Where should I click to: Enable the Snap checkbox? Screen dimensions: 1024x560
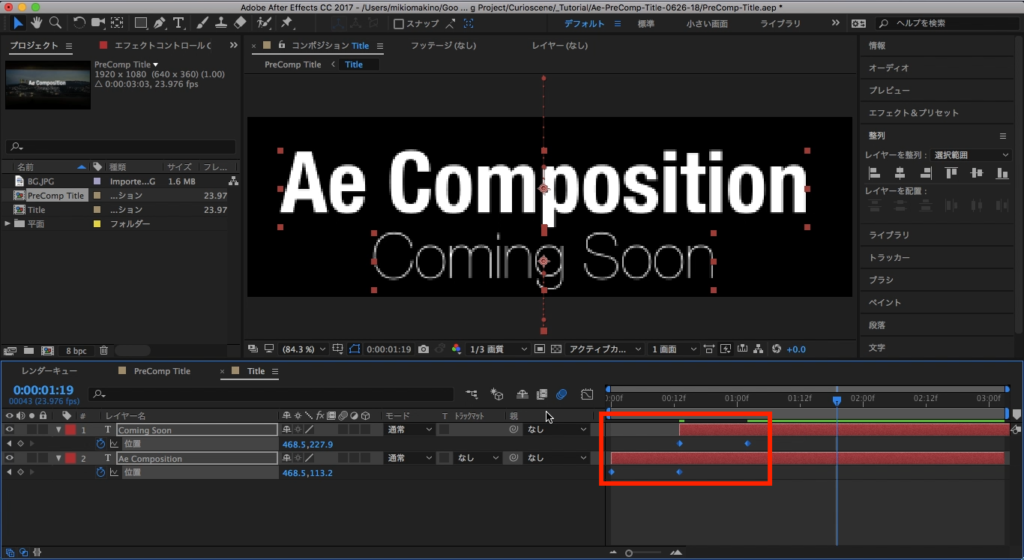pos(398,23)
